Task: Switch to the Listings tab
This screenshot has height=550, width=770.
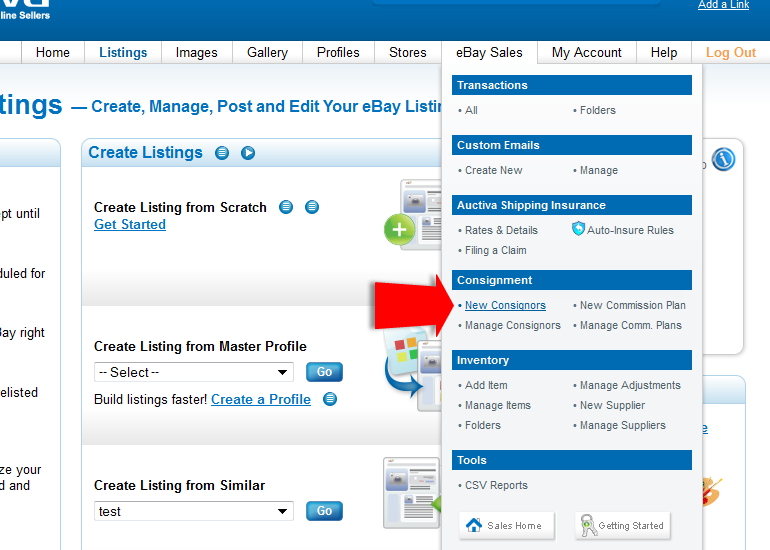Action: point(123,53)
